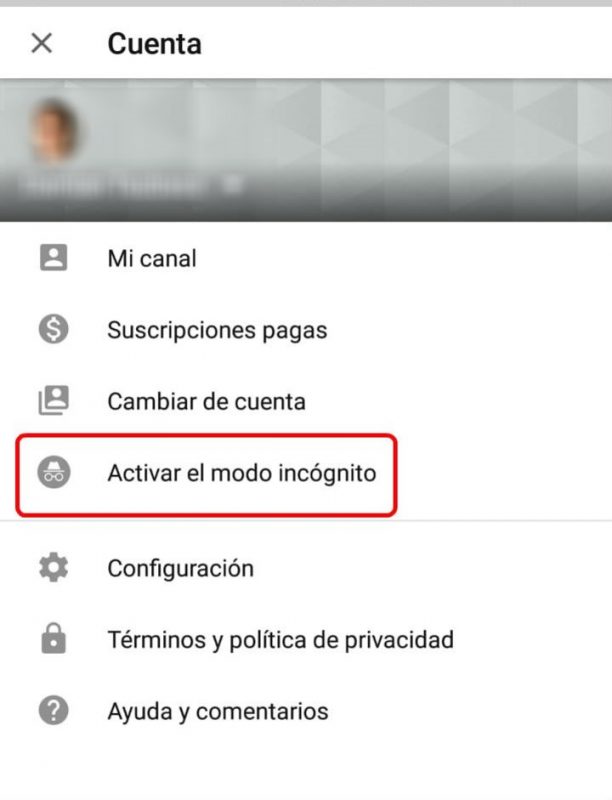Enable Activar el modo incógnito

tap(207, 475)
